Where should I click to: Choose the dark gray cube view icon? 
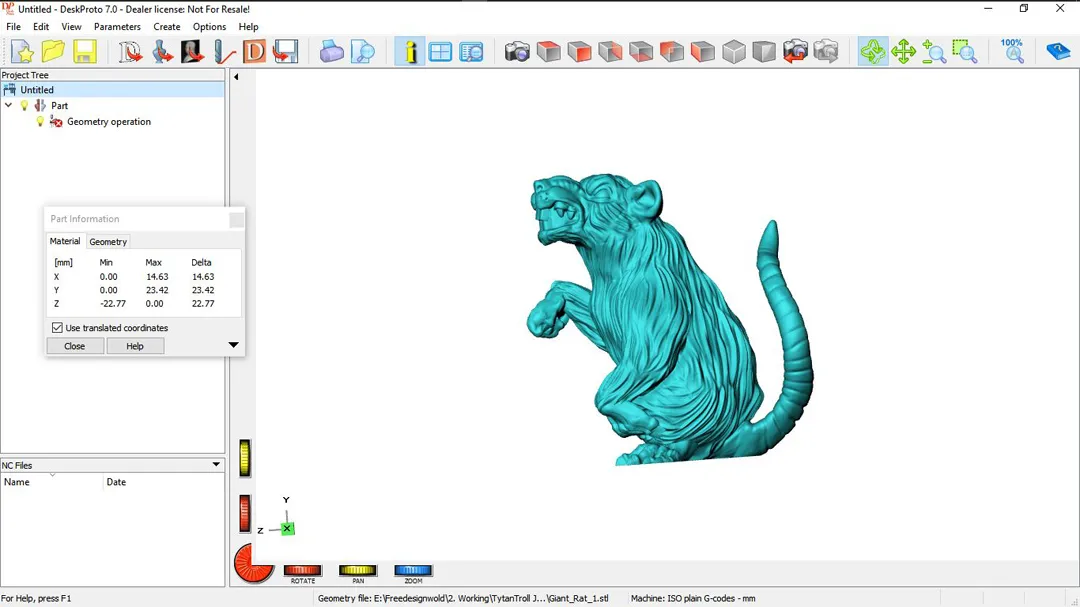click(764, 52)
